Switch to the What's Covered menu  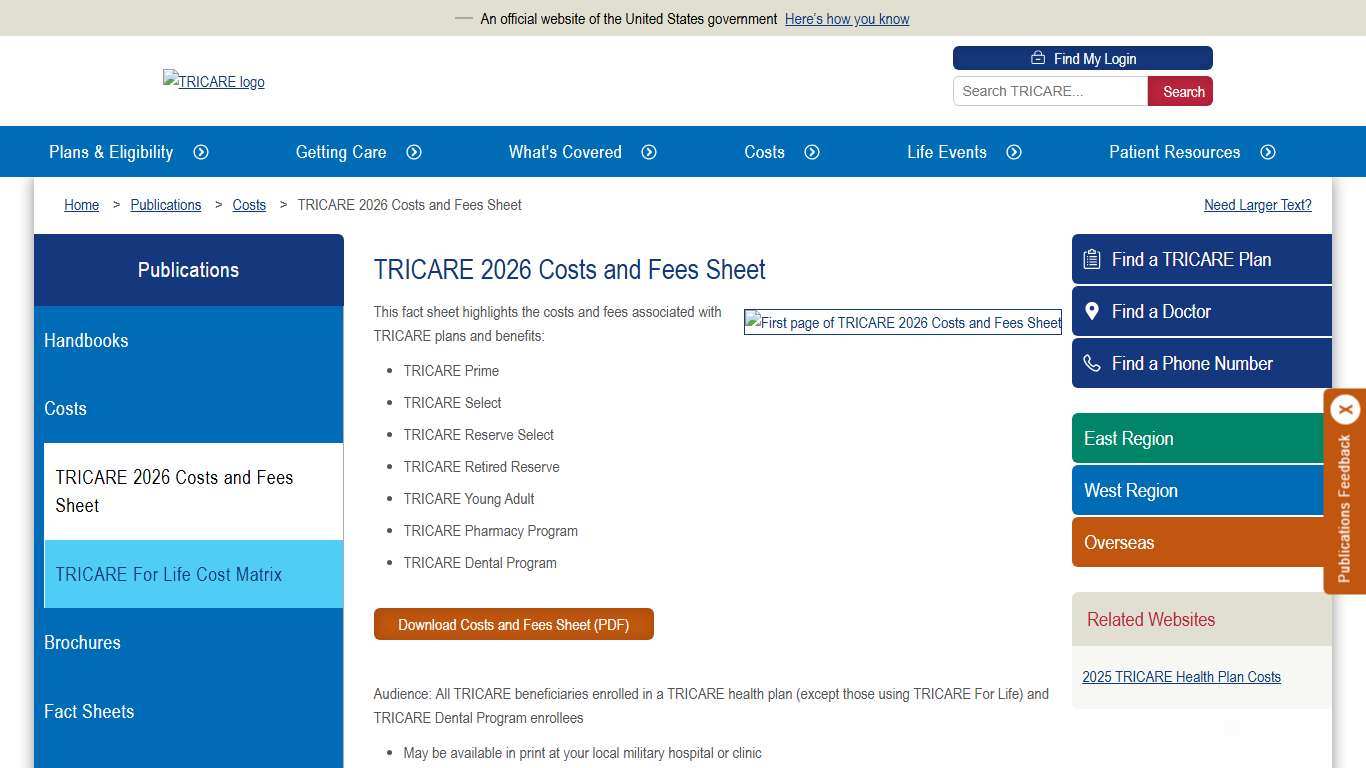pos(564,152)
